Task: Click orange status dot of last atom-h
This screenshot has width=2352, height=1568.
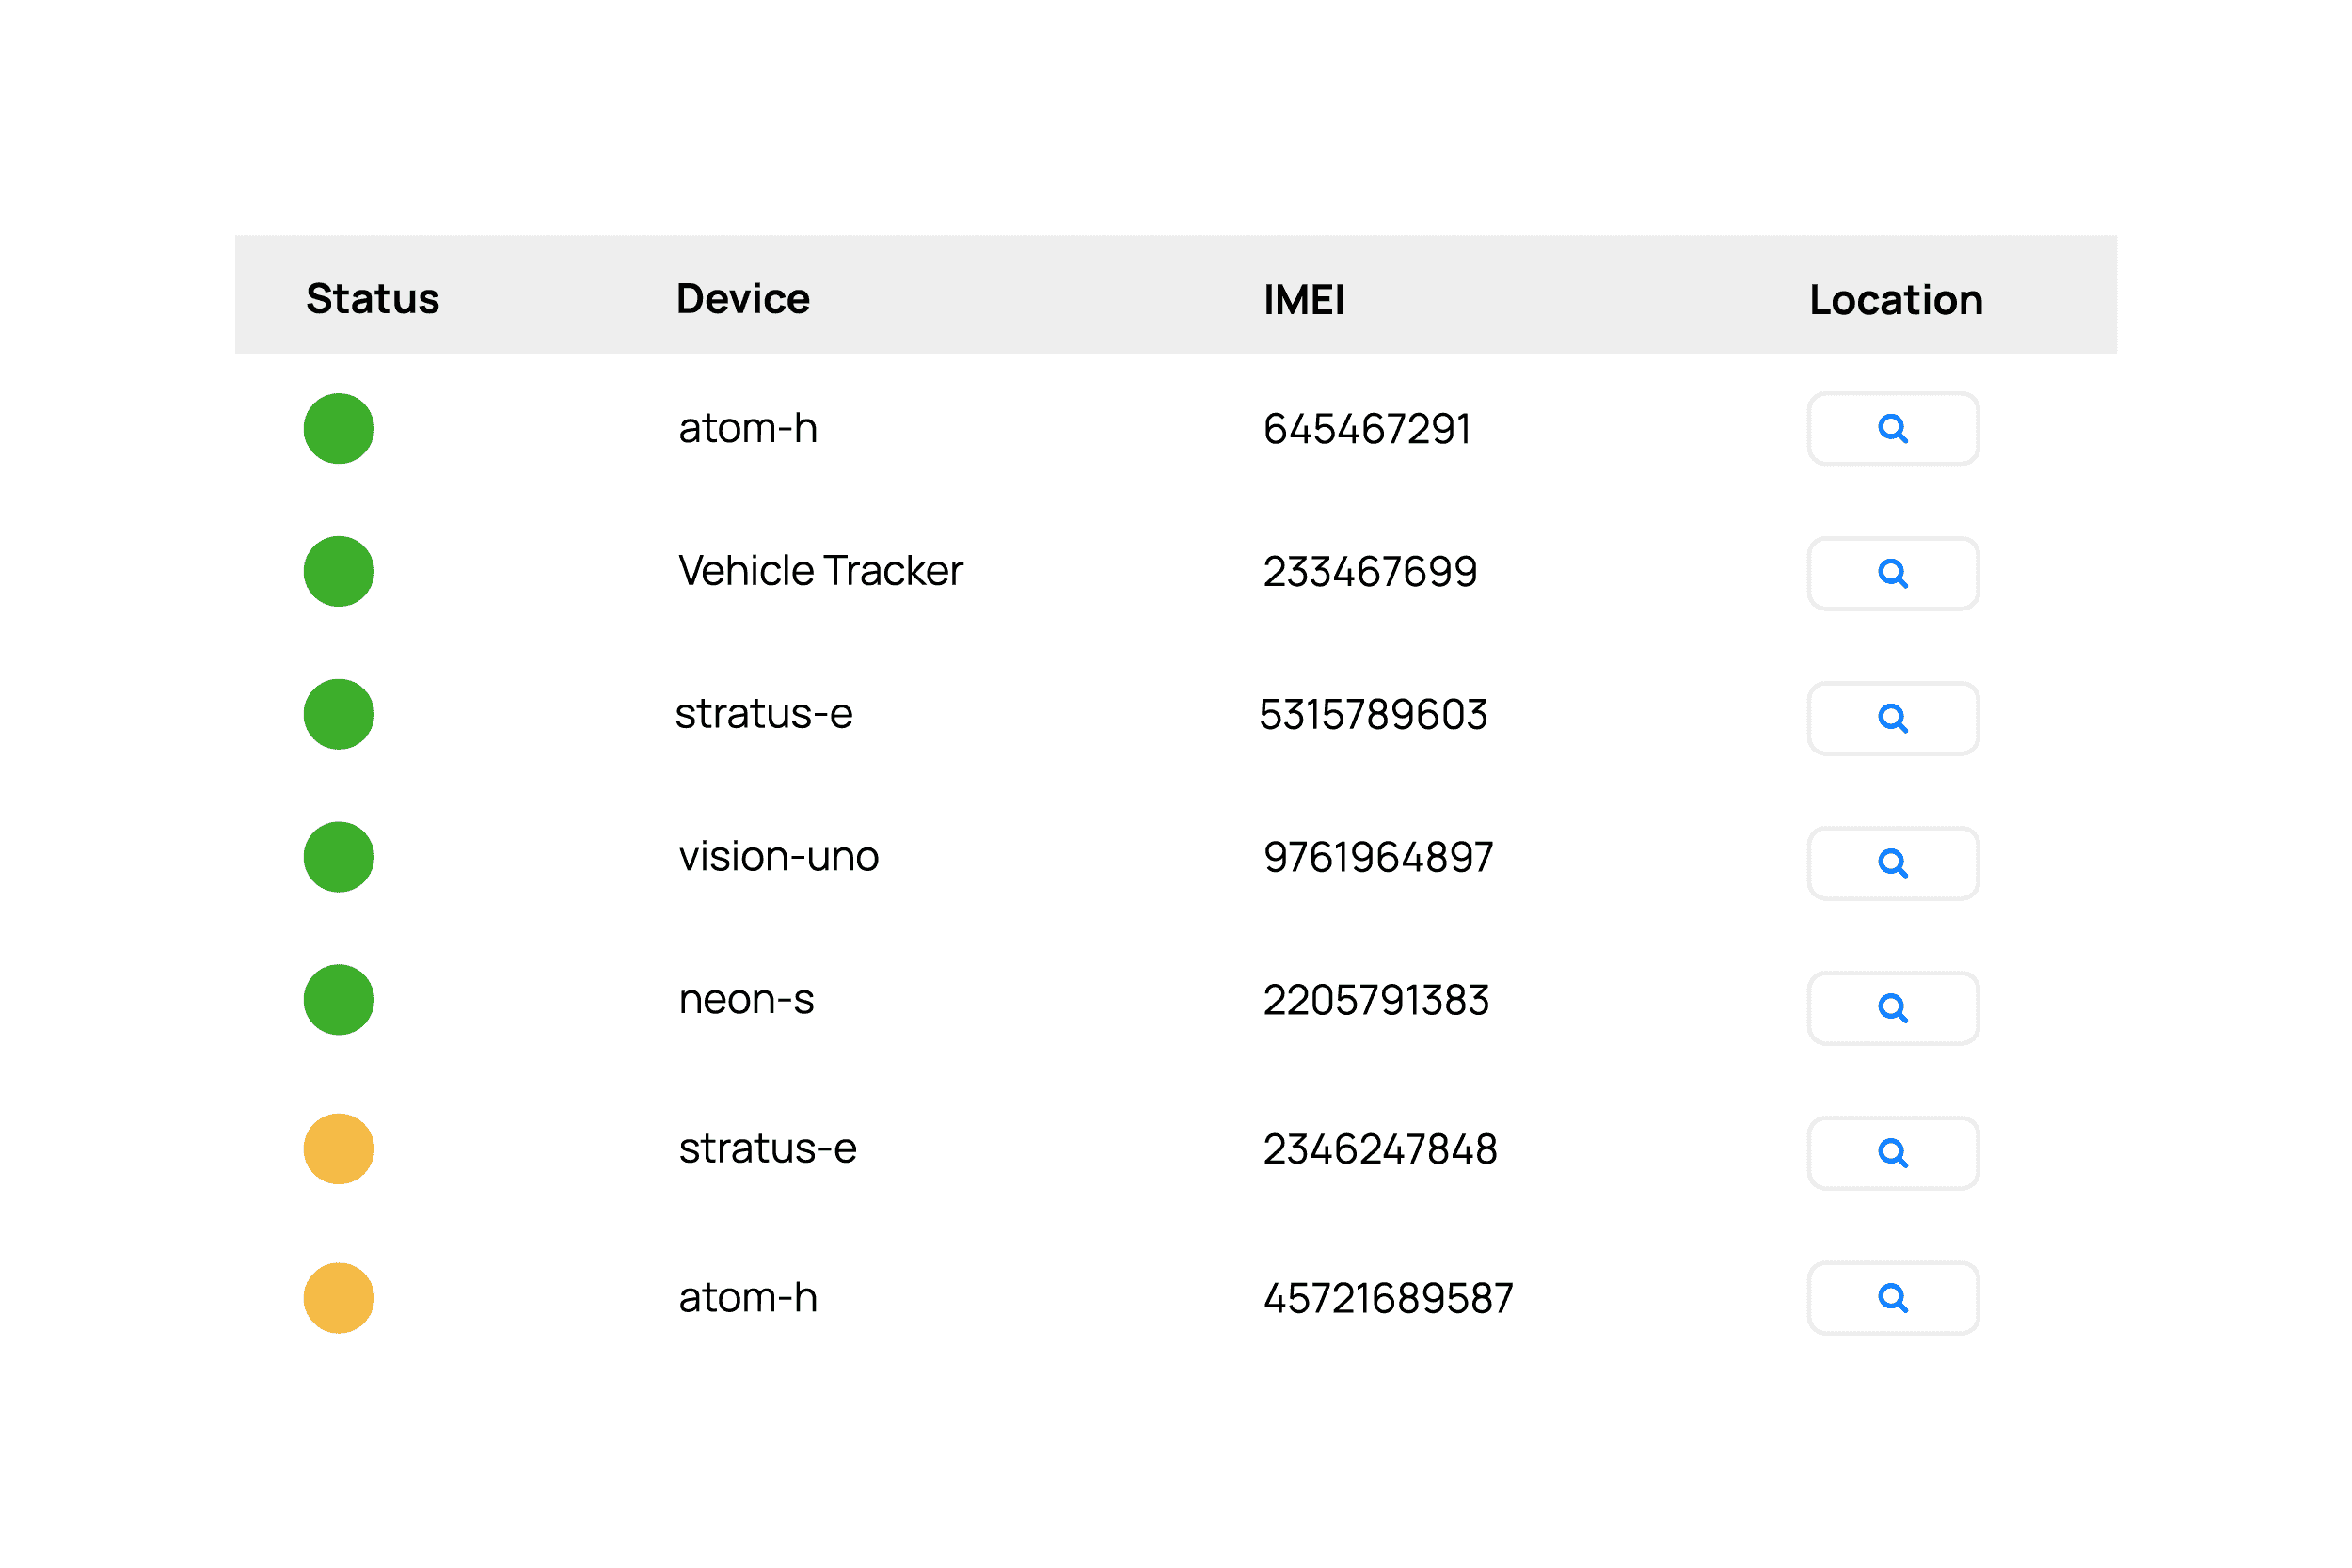Action: click(x=339, y=1298)
